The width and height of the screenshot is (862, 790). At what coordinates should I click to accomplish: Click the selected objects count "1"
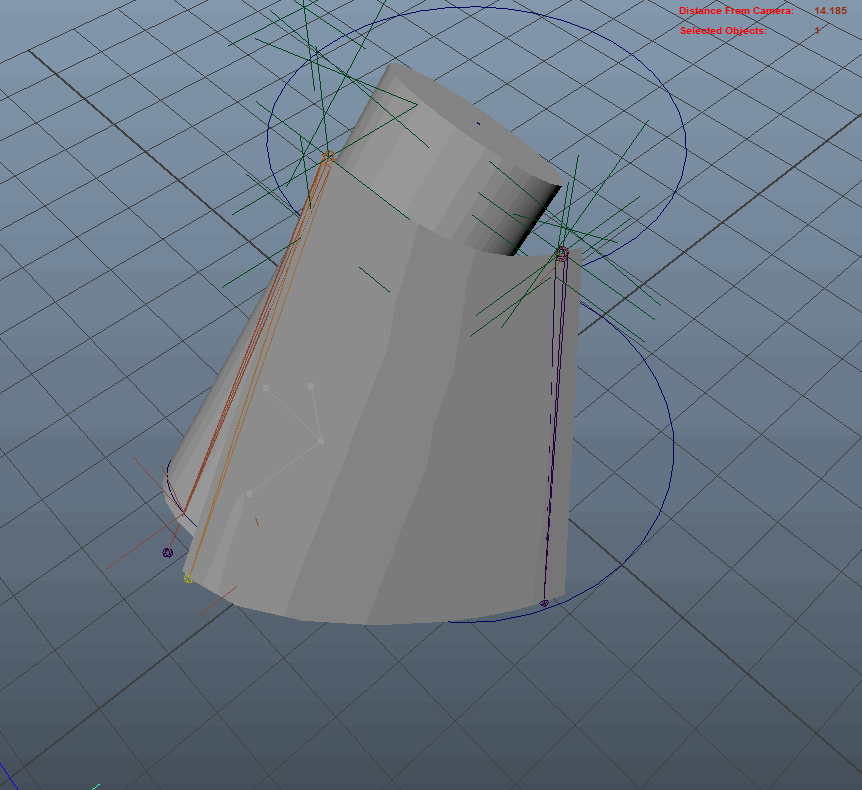(817, 31)
